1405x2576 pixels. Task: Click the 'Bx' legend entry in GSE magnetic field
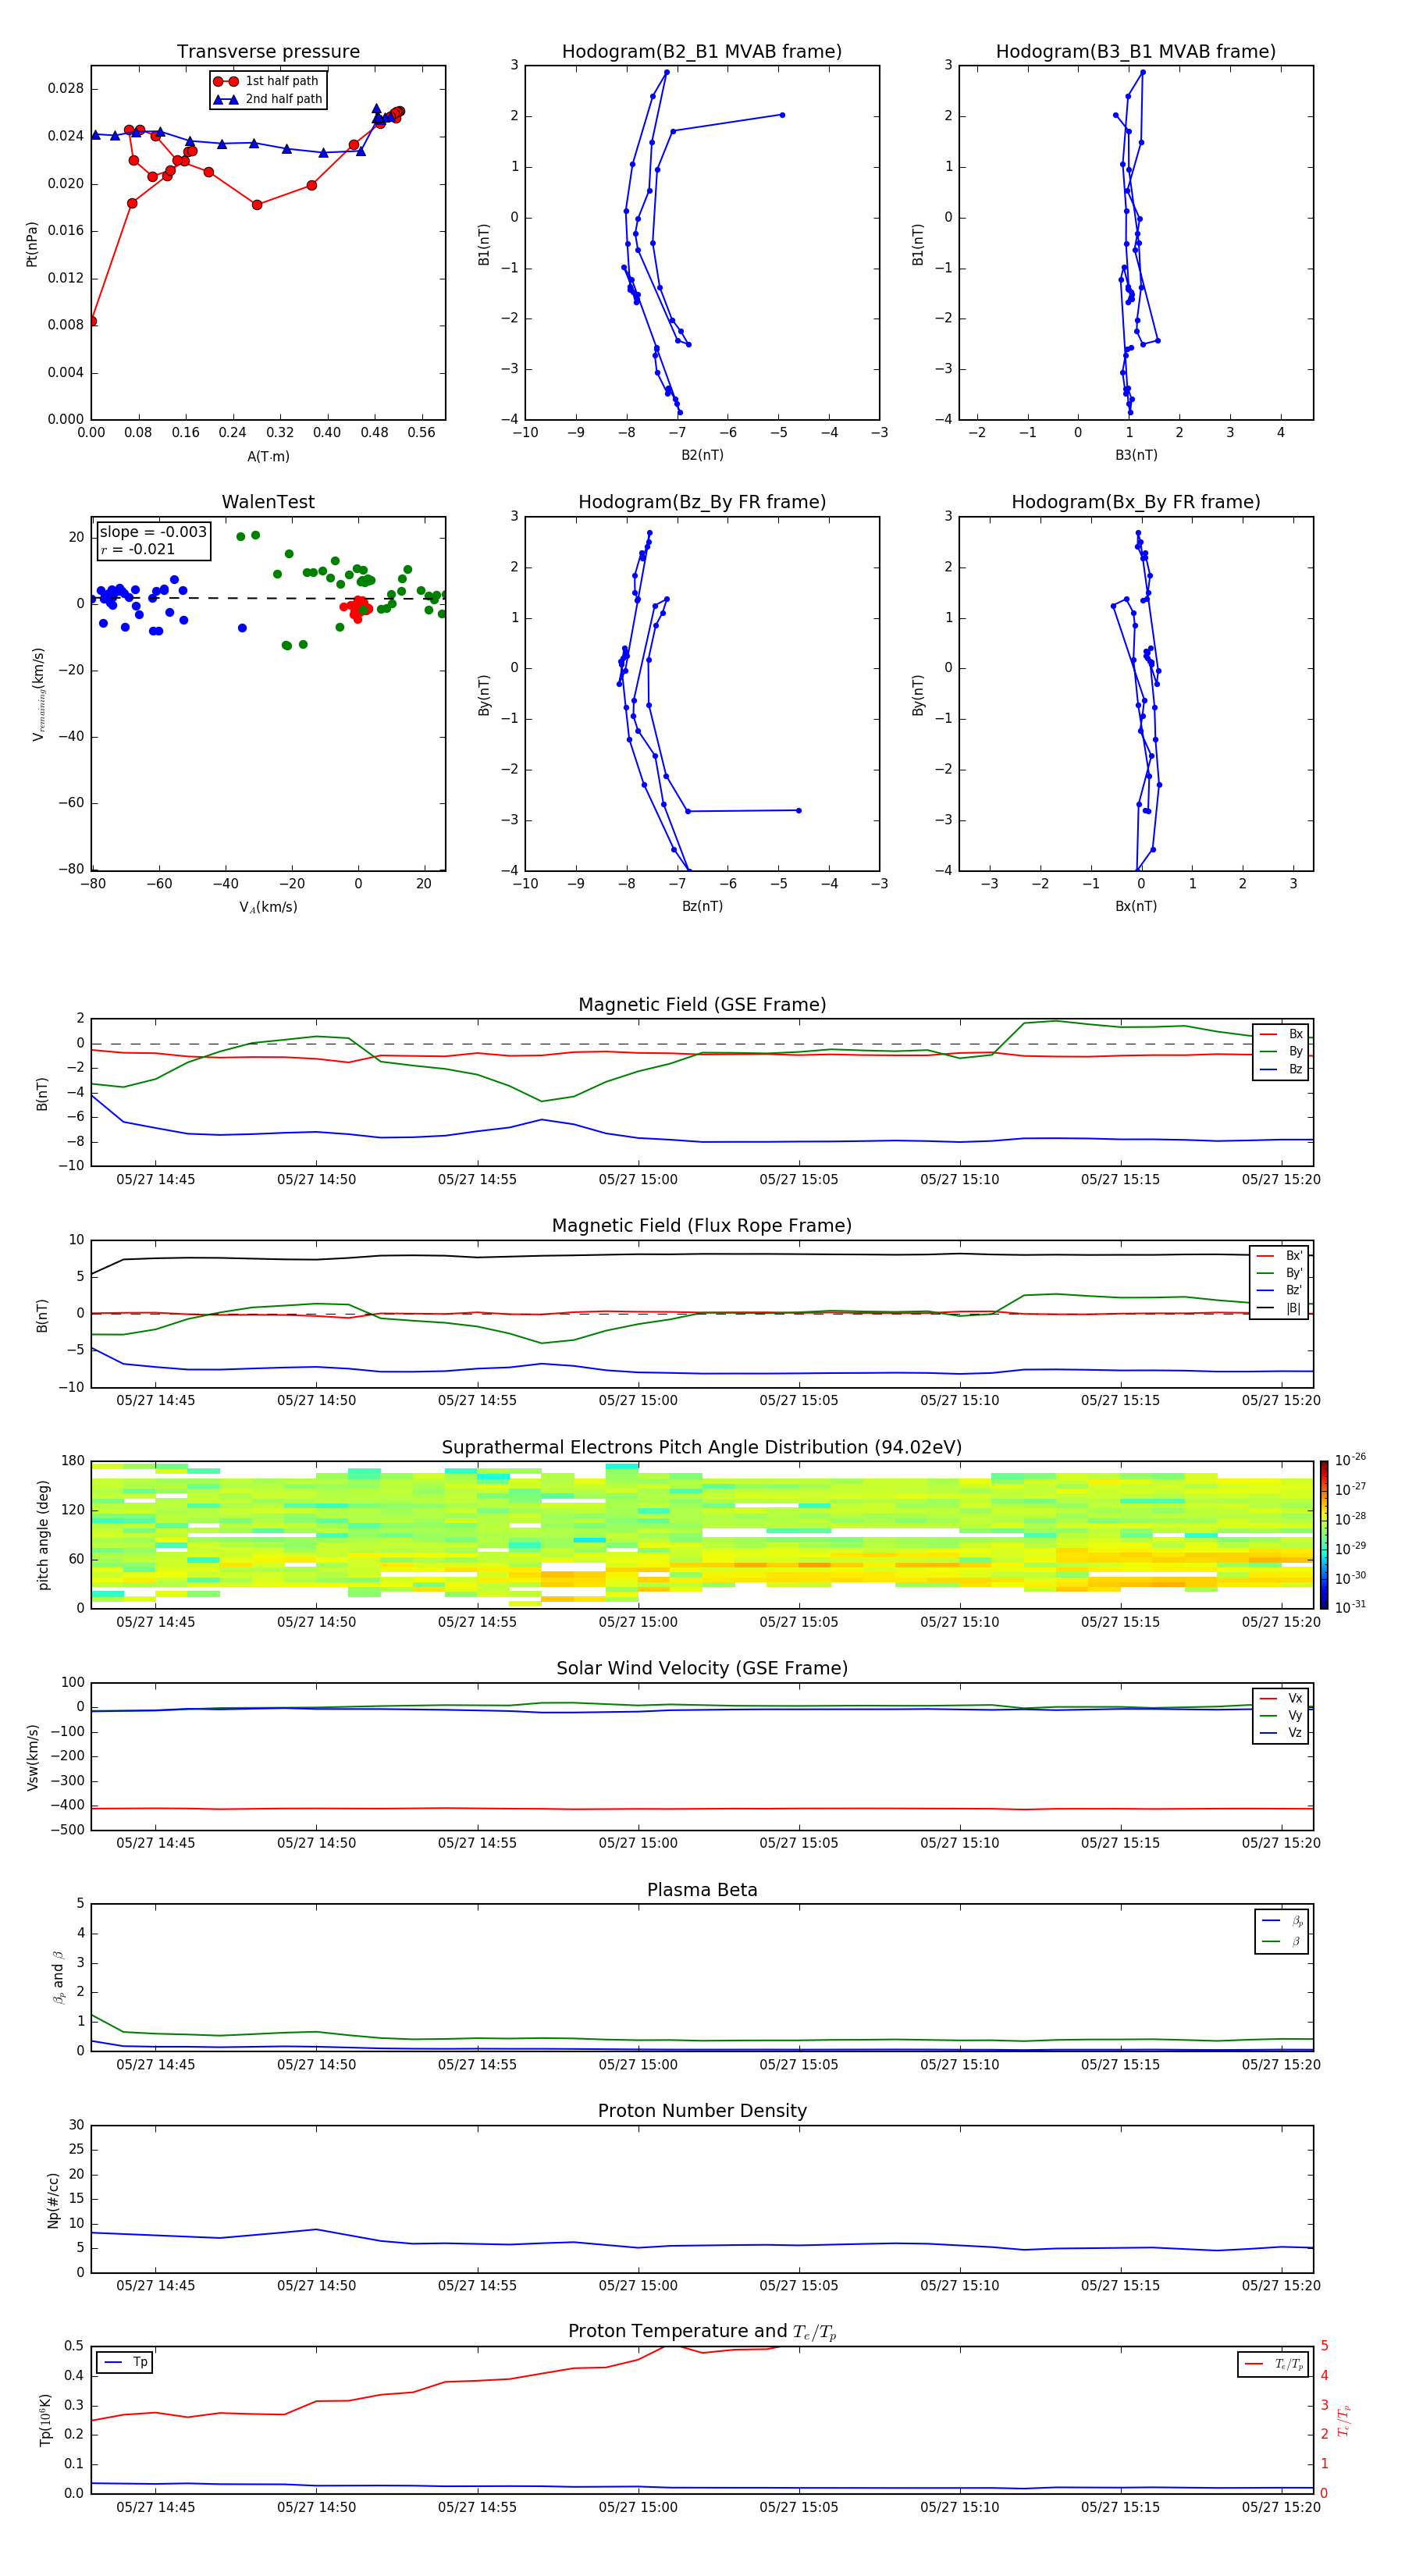(1282, 1034)
